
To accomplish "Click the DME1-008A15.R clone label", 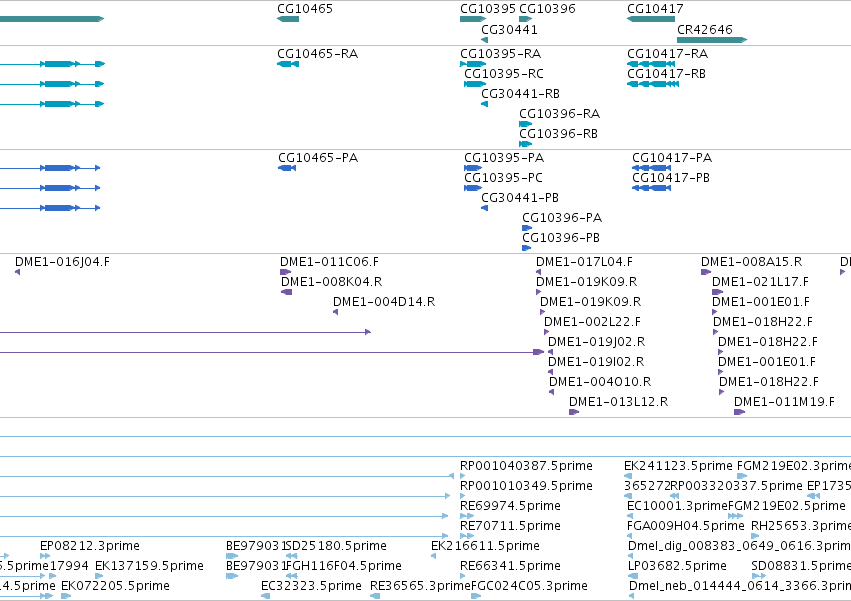I will (x=752, y=262).
